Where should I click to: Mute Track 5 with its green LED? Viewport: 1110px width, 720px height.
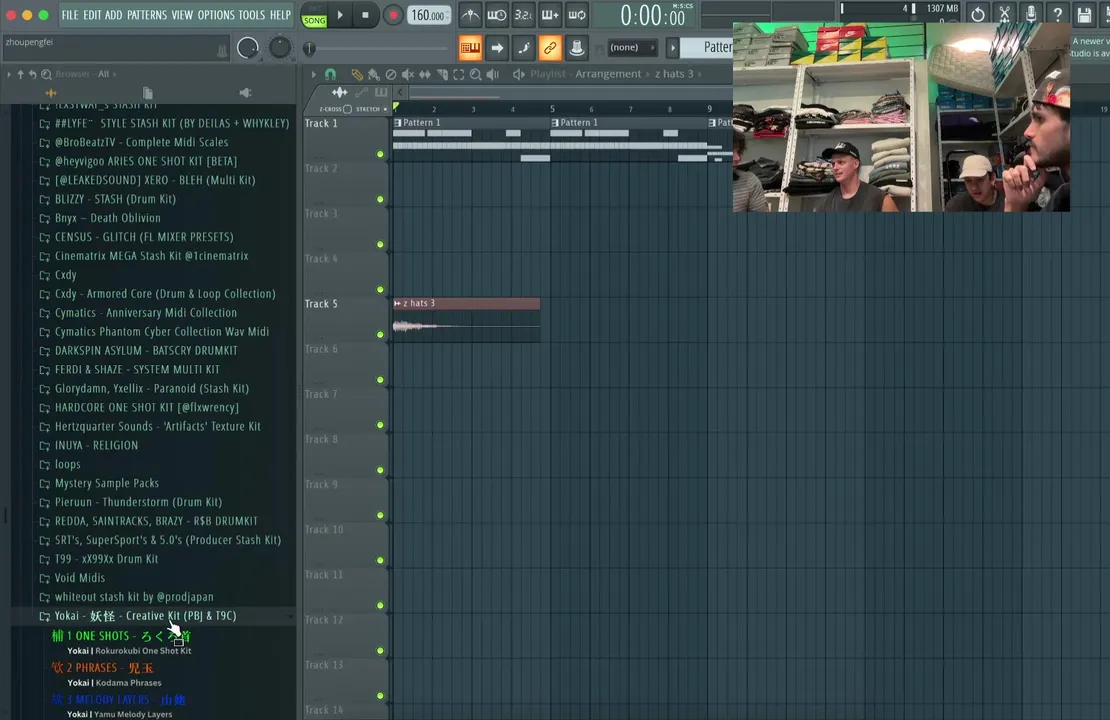pyautogui.click(x=380, y=334)
